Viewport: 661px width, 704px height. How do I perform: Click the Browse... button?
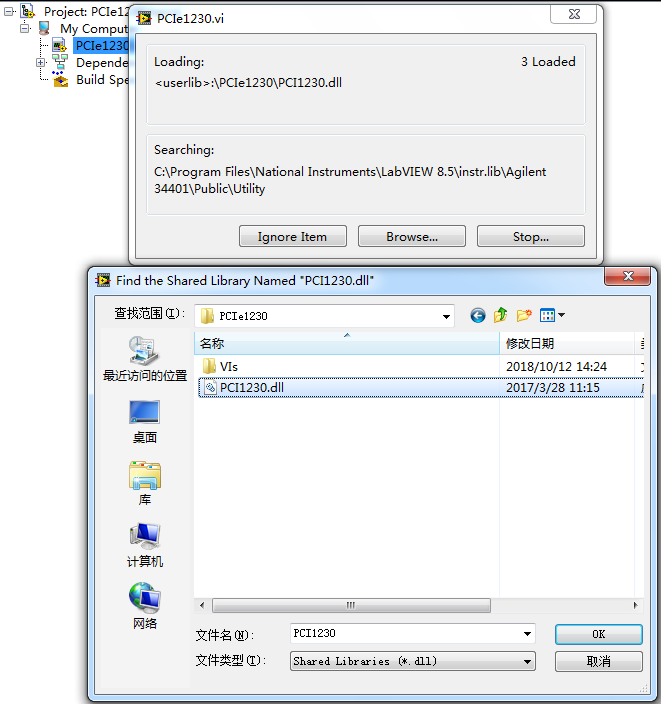click(x=412, y=237)
